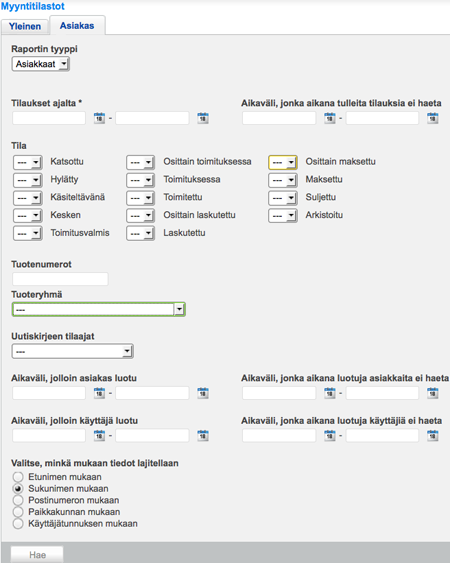
Task: Open end calendar for käyttäjä luotu period
Action: (203, 436)
